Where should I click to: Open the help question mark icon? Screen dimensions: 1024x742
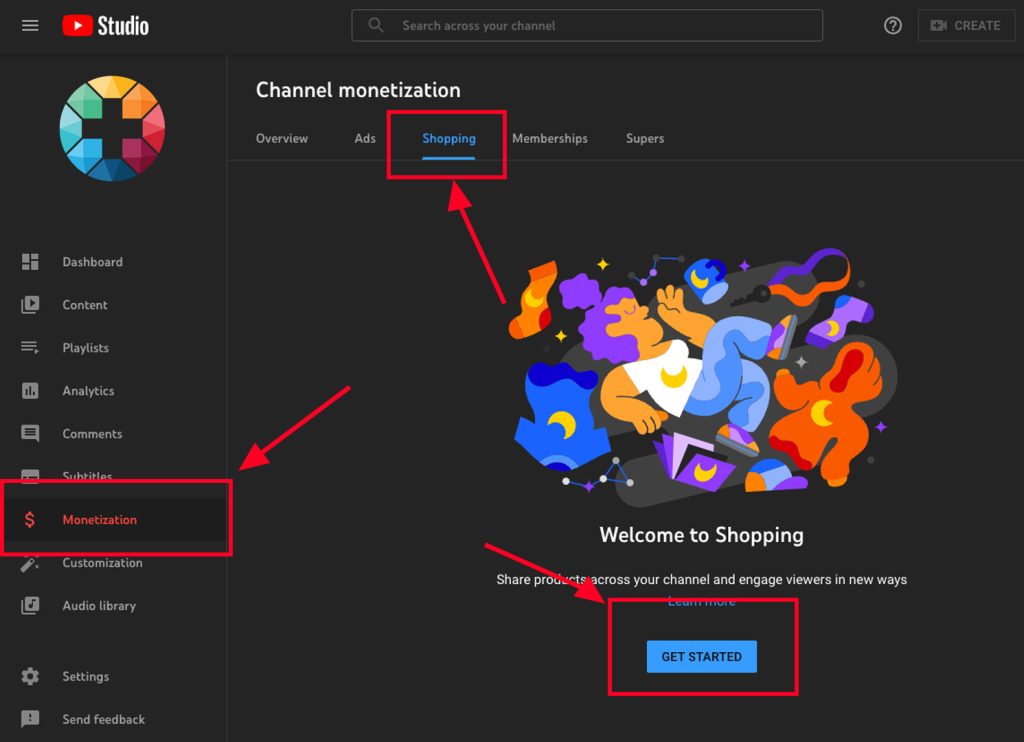(893, 25)
